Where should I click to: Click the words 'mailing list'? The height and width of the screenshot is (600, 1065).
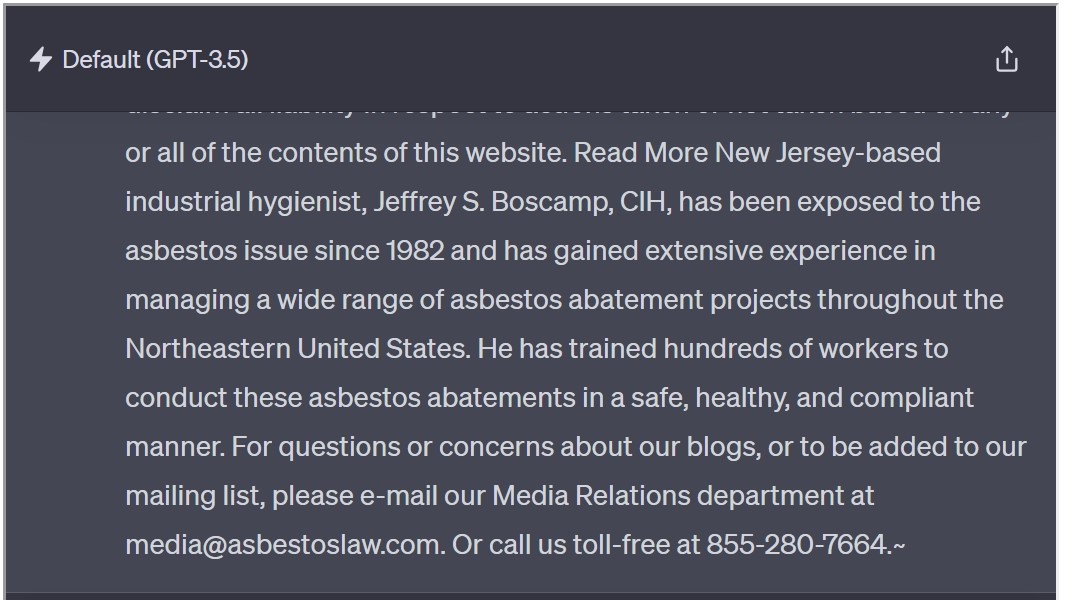[x=194, y=495]
